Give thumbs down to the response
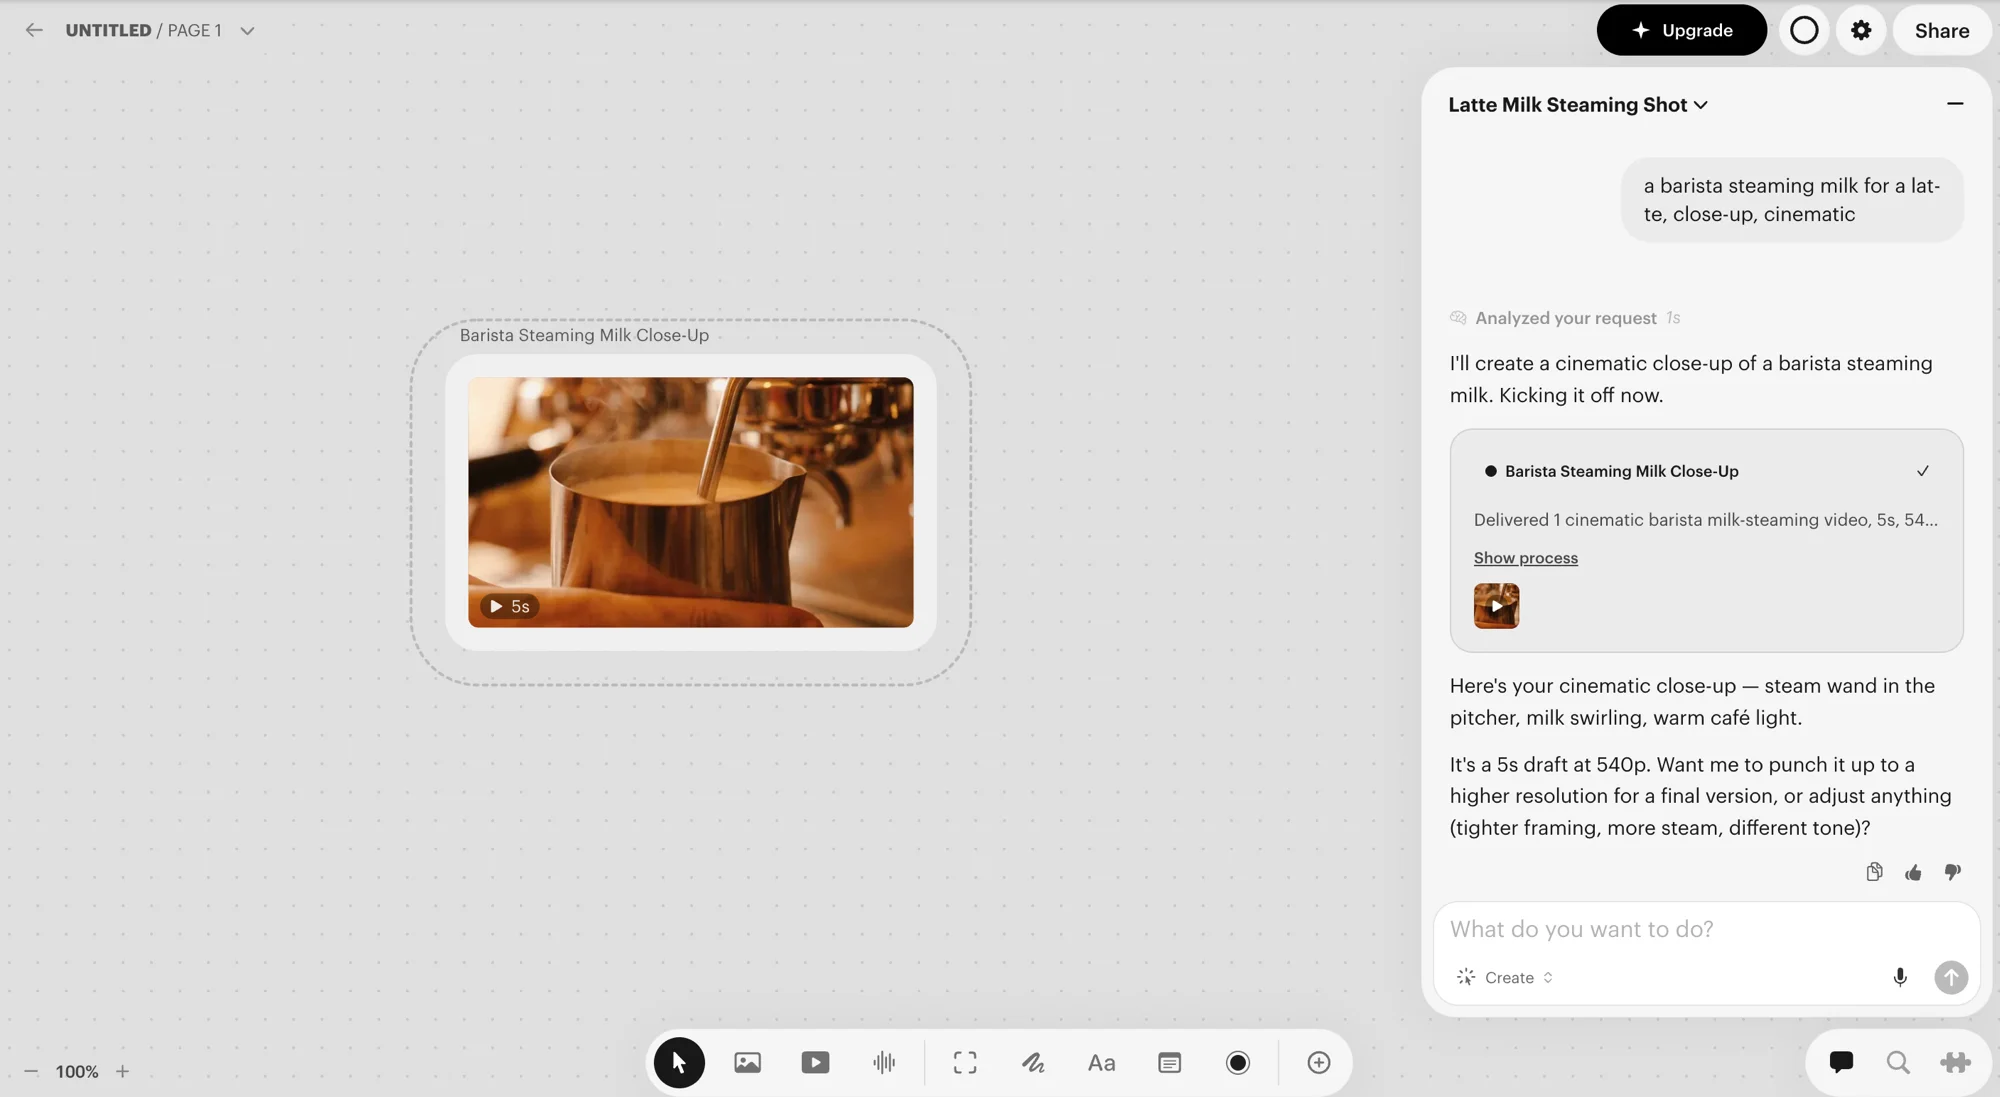The image size is (2000, 1097). coord(1952,872)
